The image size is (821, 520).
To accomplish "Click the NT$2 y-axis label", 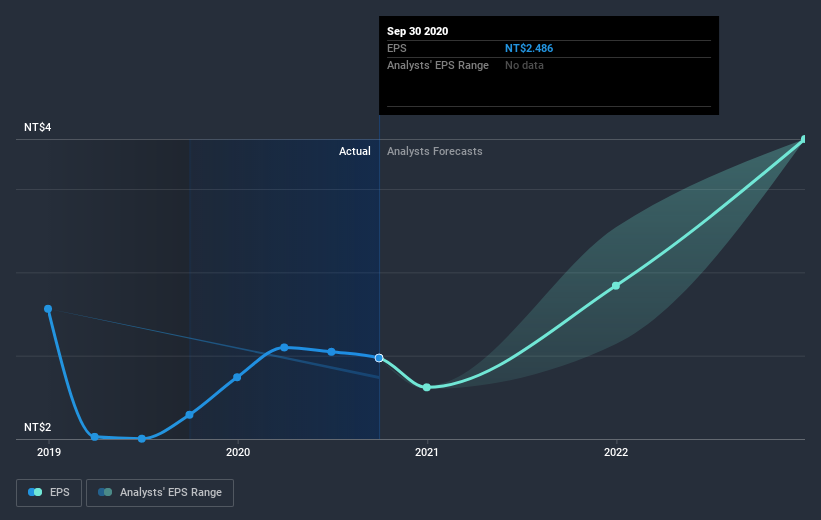I will coord(38,428).
